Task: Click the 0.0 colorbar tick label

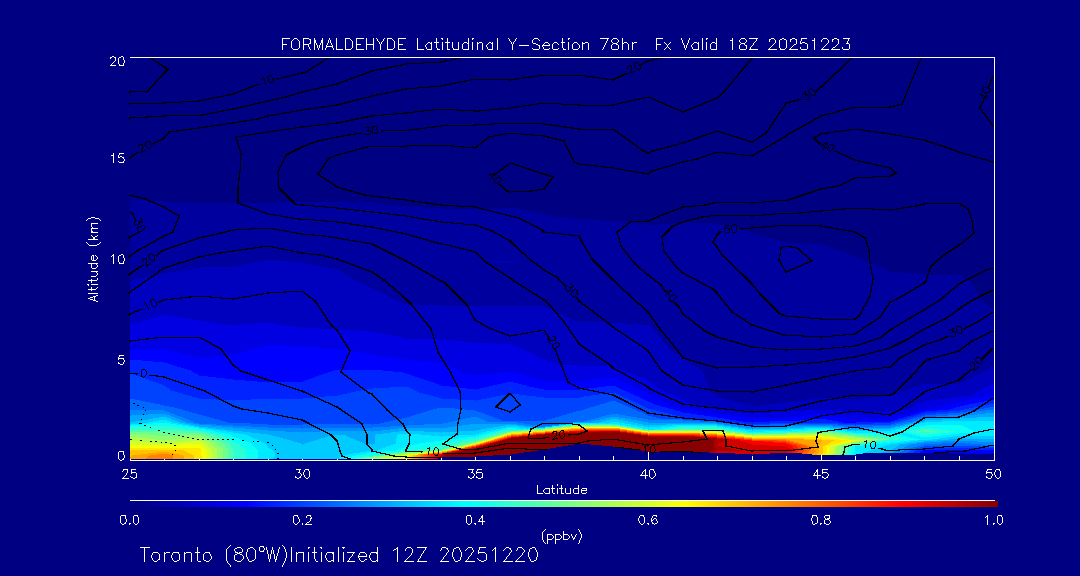Action: [x=129, y=520]
